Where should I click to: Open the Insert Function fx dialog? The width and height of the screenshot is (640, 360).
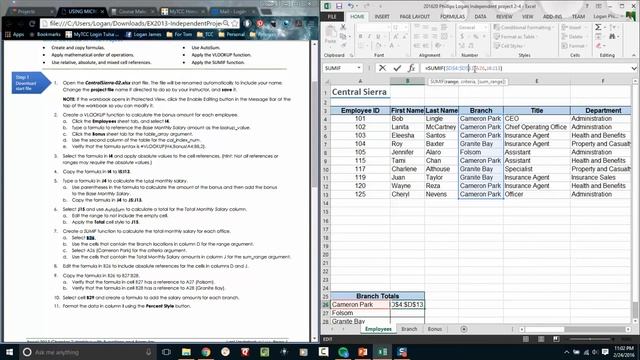(x=411, y=68)
